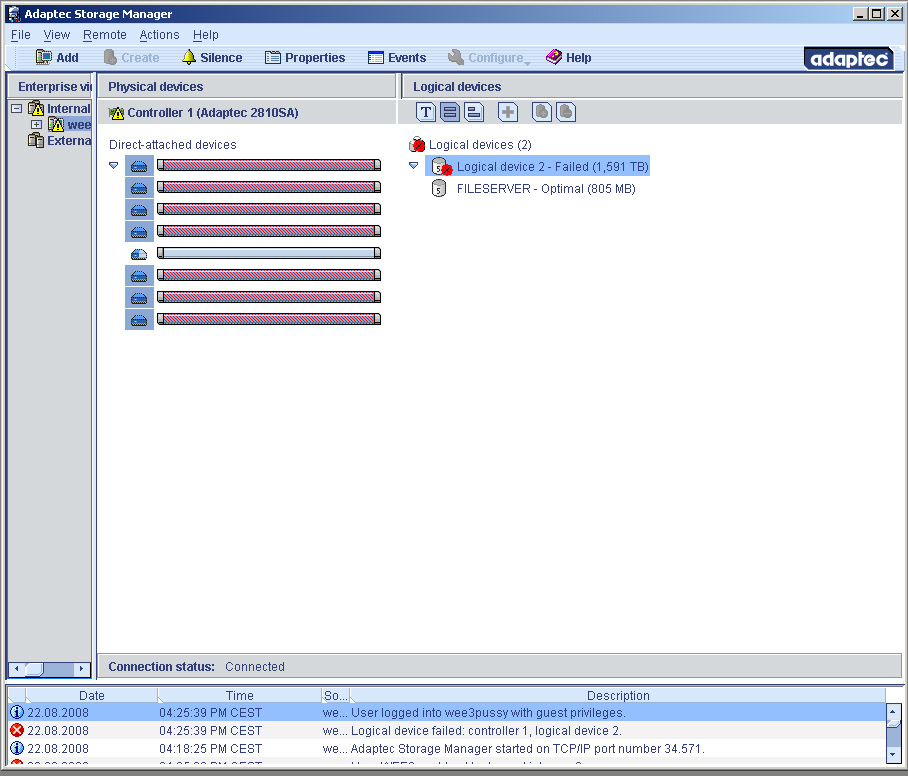Screen dimensions: 908x776
Task: Click the Physical devices panel header
Action: 247,86
